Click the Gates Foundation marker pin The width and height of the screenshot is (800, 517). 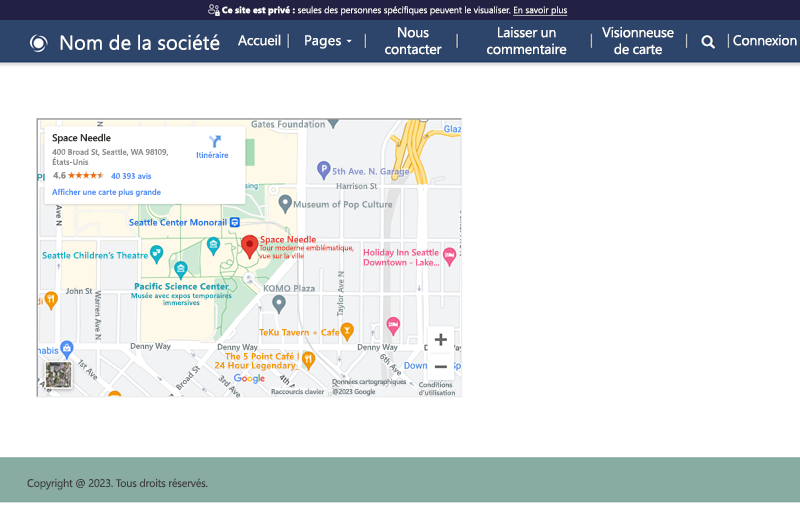pyautogui.click(x=333, y=124)
